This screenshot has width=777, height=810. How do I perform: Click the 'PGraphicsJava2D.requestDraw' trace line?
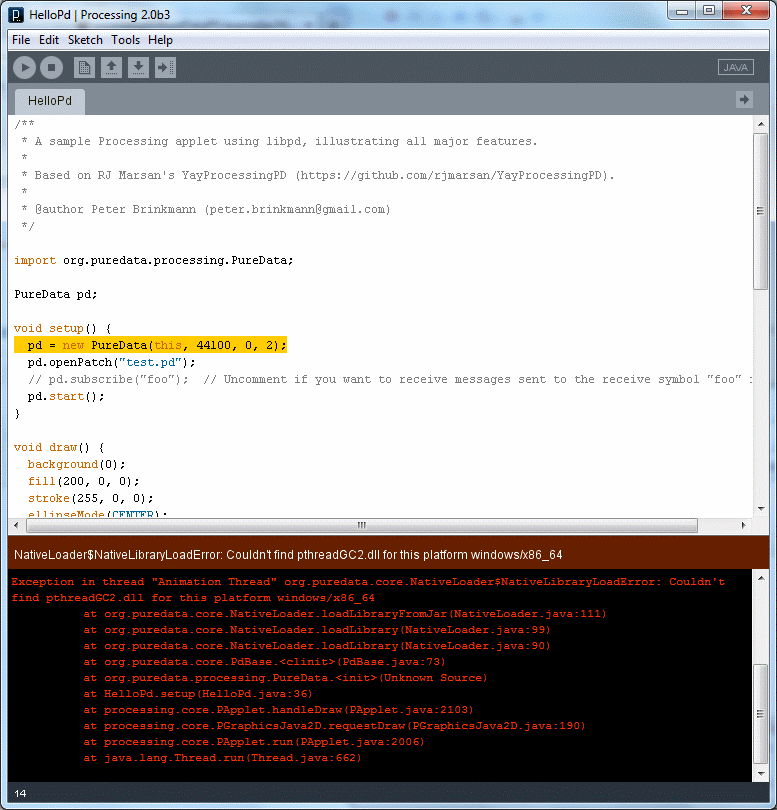tap(334, 726)
